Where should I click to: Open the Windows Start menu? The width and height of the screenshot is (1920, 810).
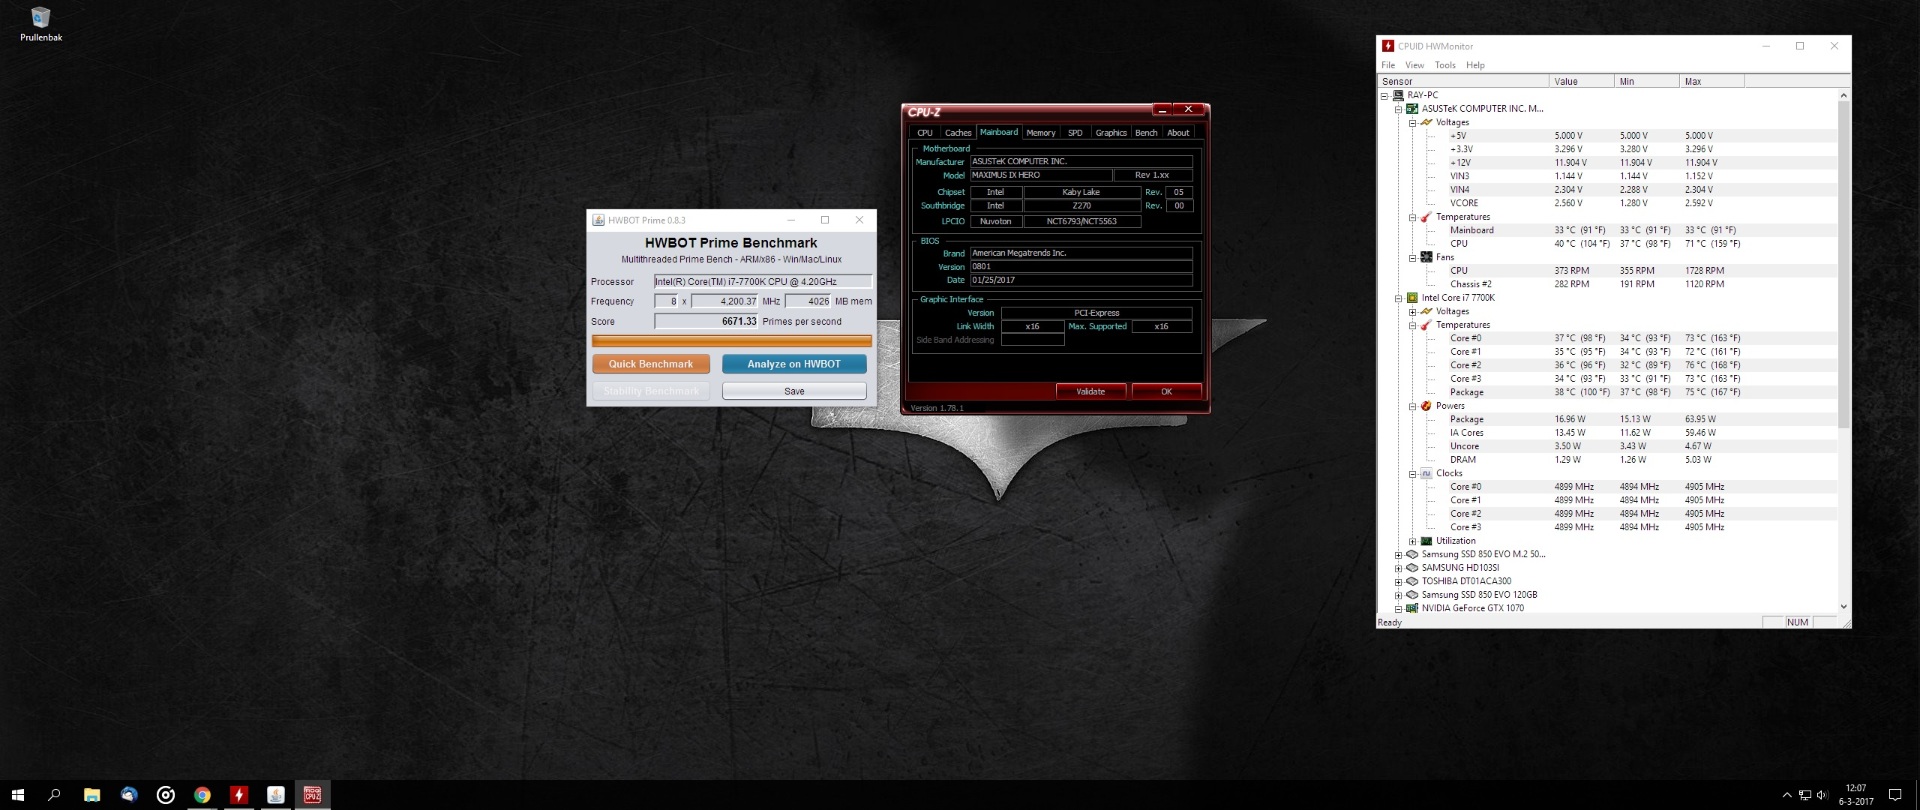(x=17, y=795)
